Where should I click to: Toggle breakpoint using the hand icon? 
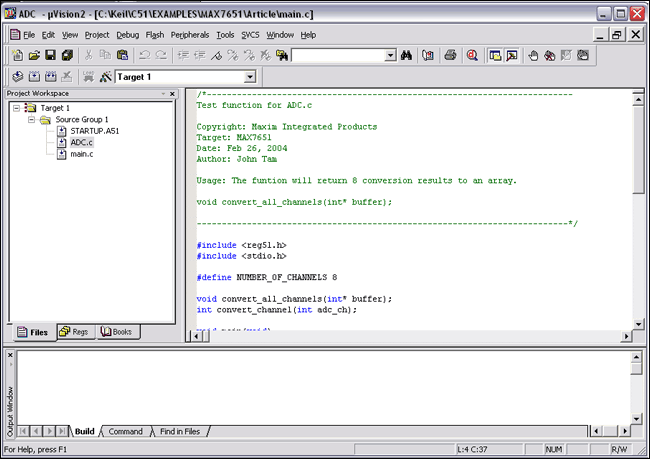click(534, 55)
